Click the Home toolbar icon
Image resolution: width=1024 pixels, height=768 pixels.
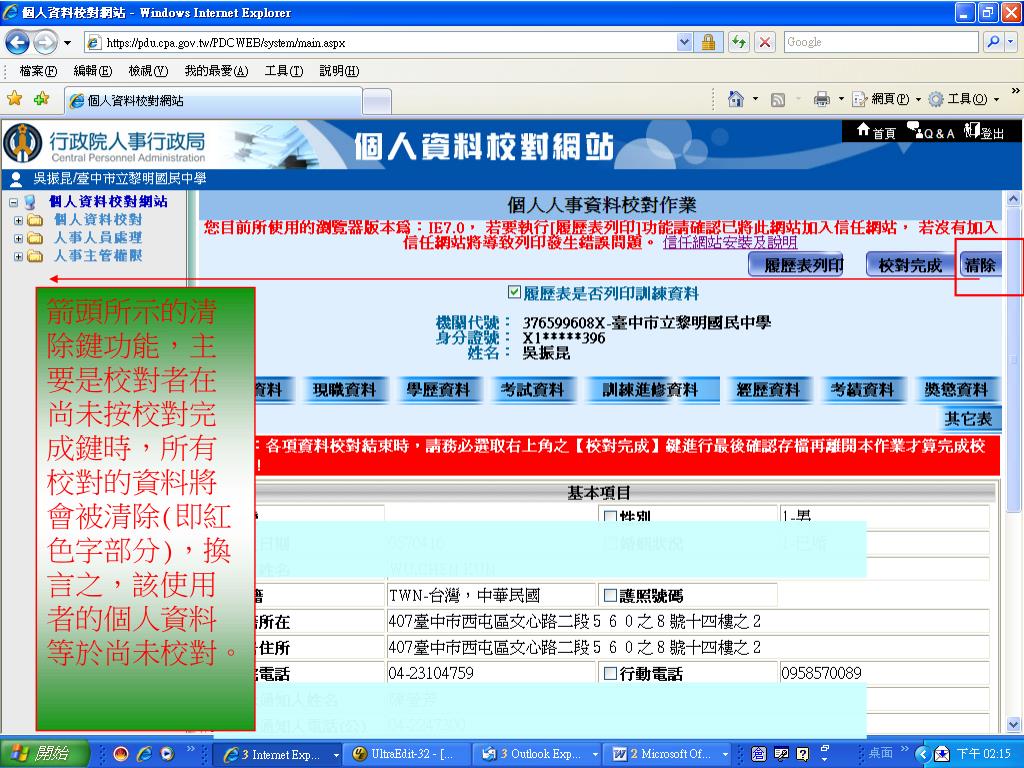735,99
